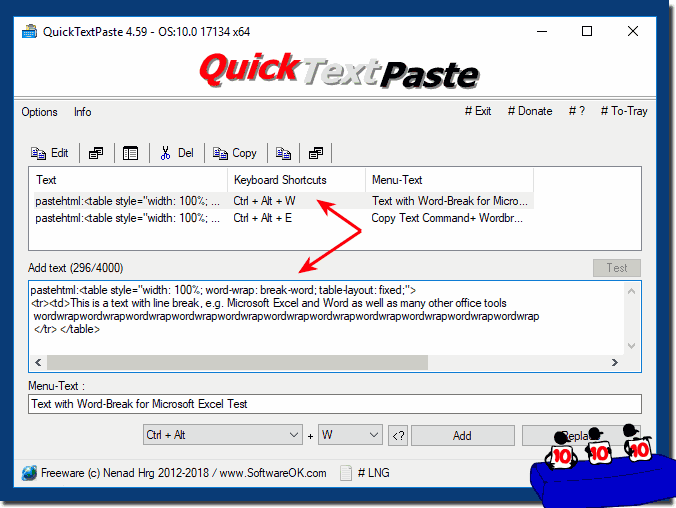Click the Text column header
The height and width of the screenshot is (508, 676).
coord(128,180)
